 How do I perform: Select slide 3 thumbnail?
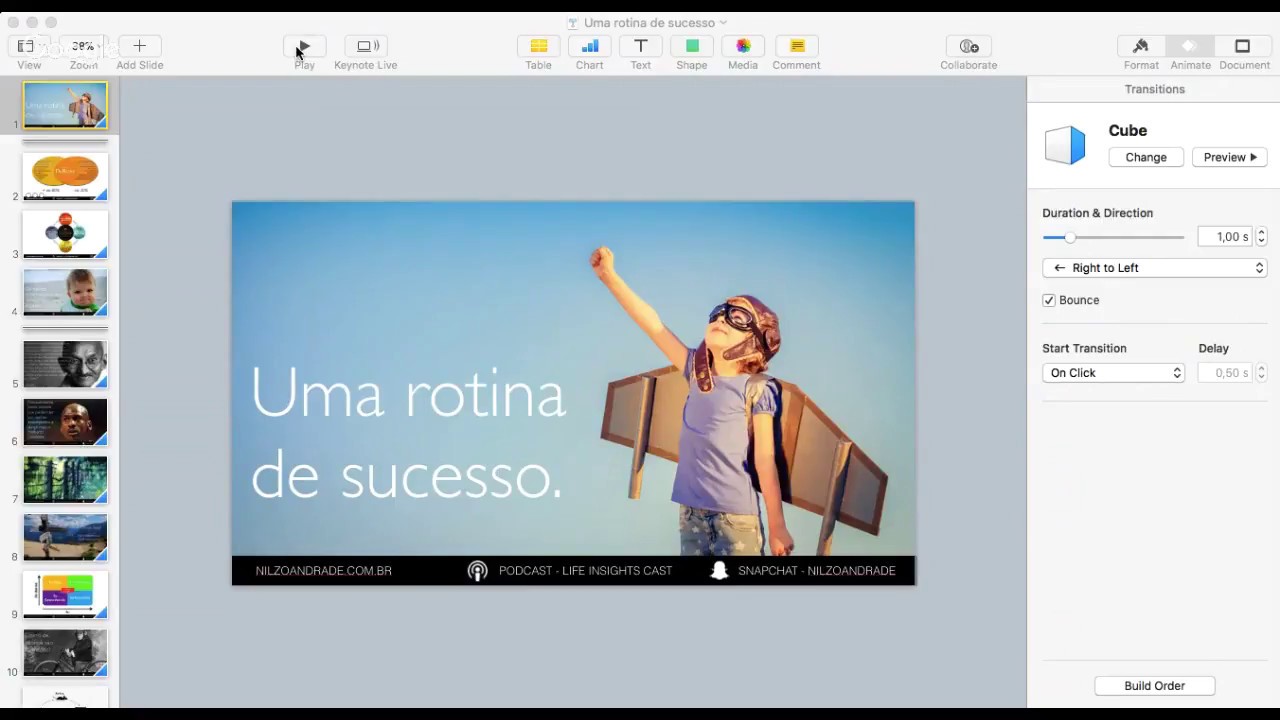65,234
